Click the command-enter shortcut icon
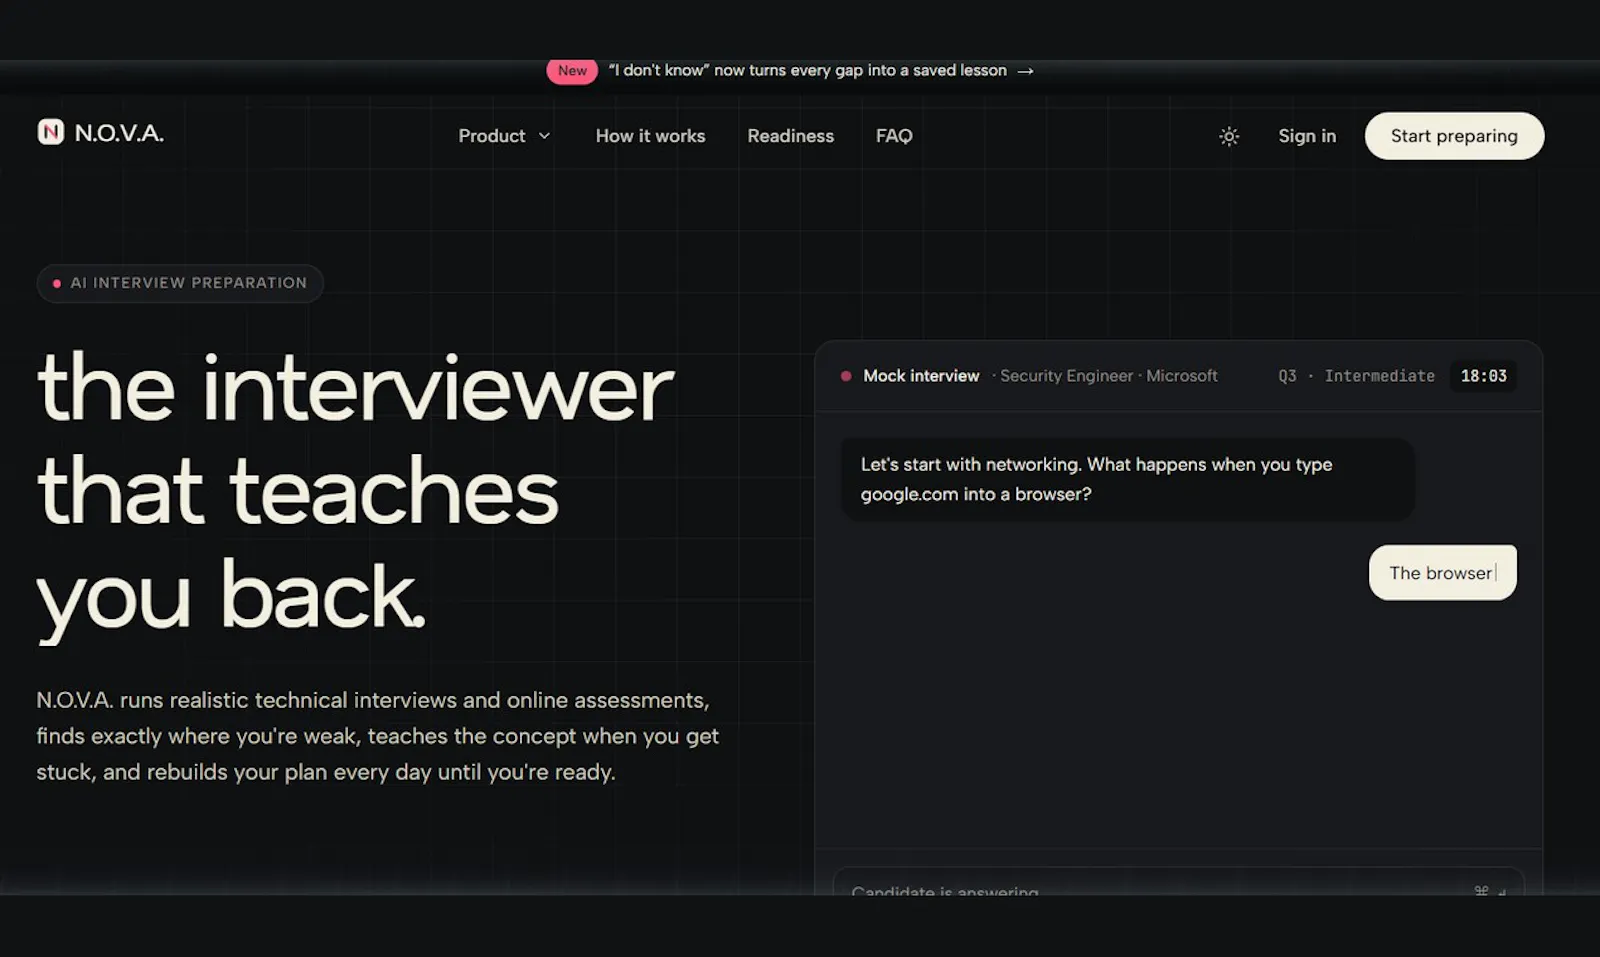Screen dimensions: 1600x957 pyautogui.click(x=1490, y=889)
